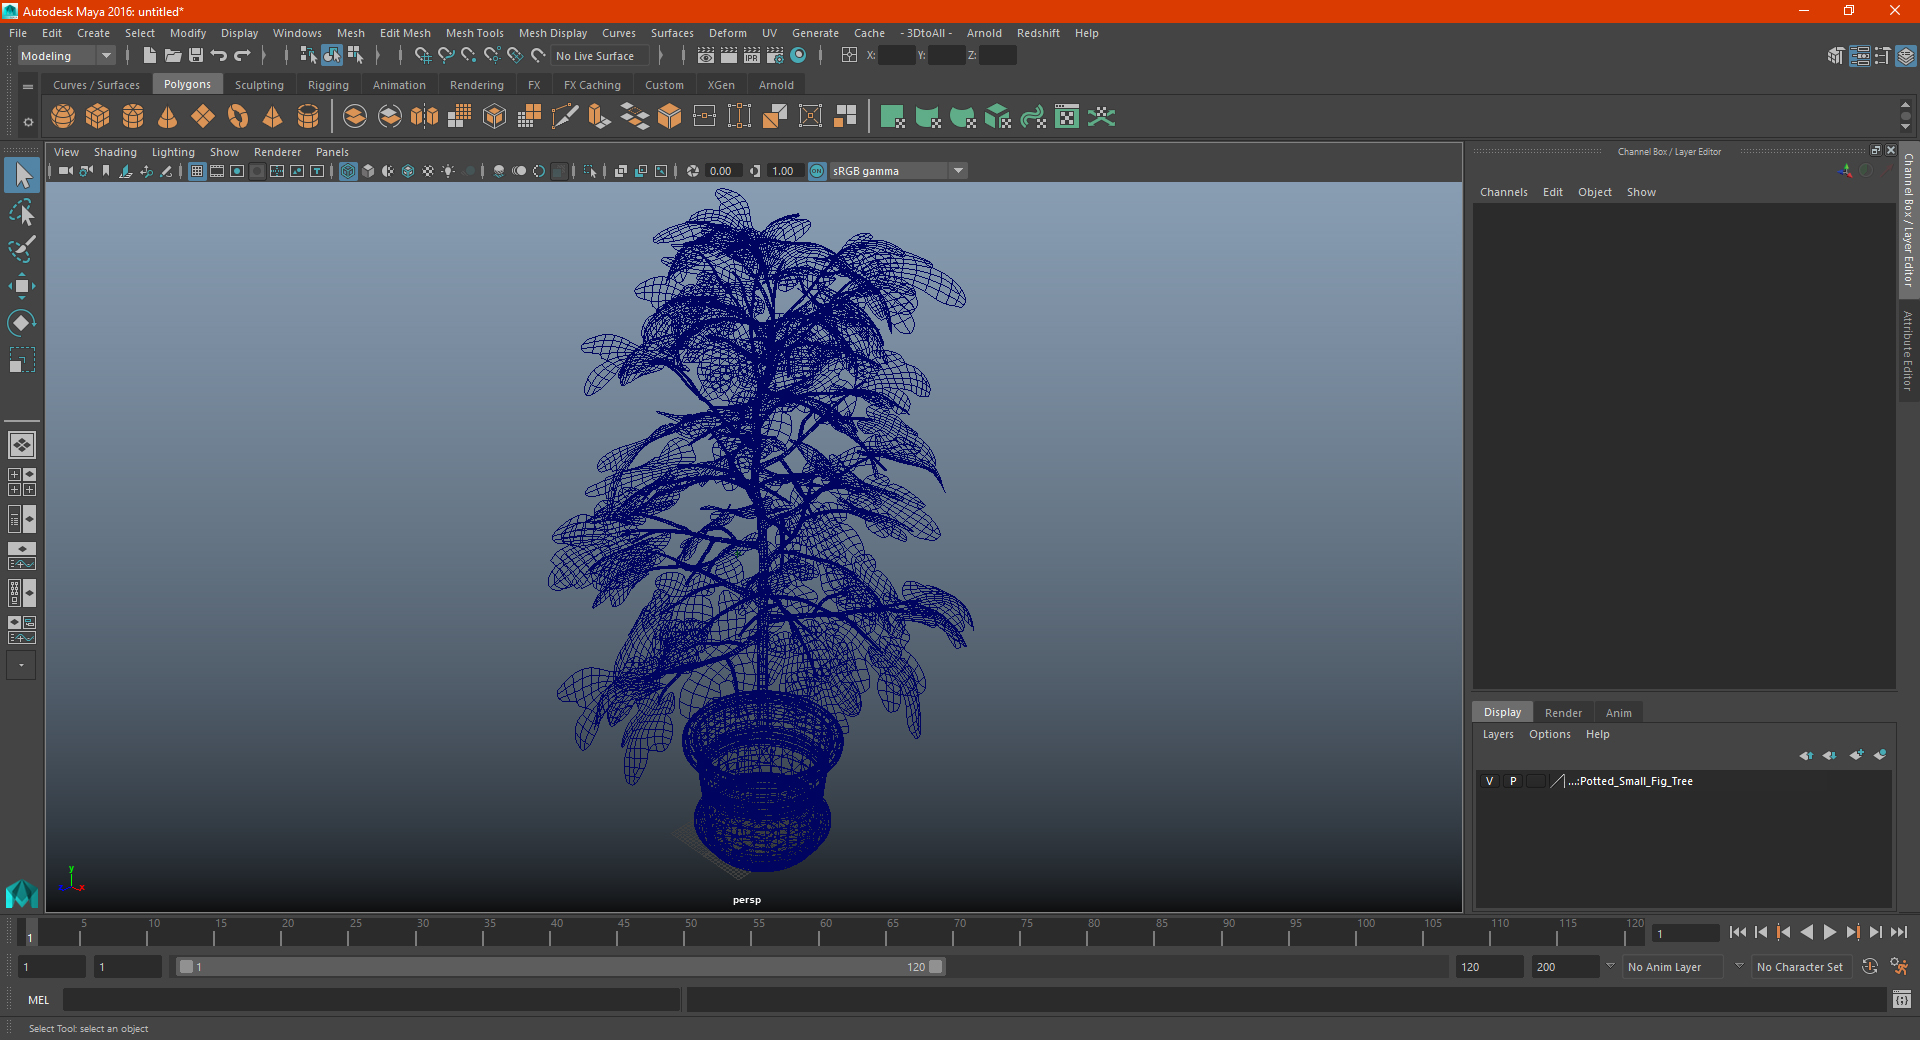Screen dimensions: 1920x1040
Task: Play animation backwards
Action: coord(1806,932)
